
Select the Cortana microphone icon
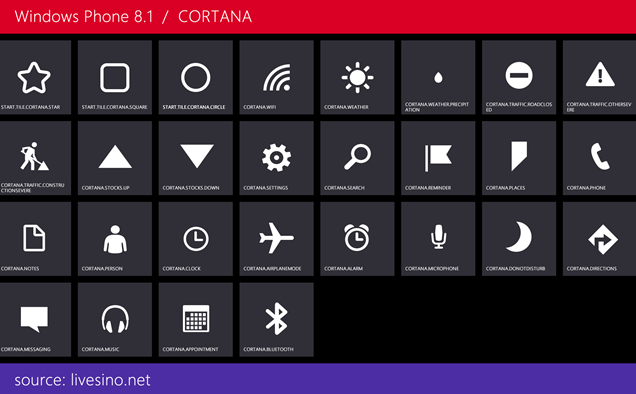[x=438, y=237]
